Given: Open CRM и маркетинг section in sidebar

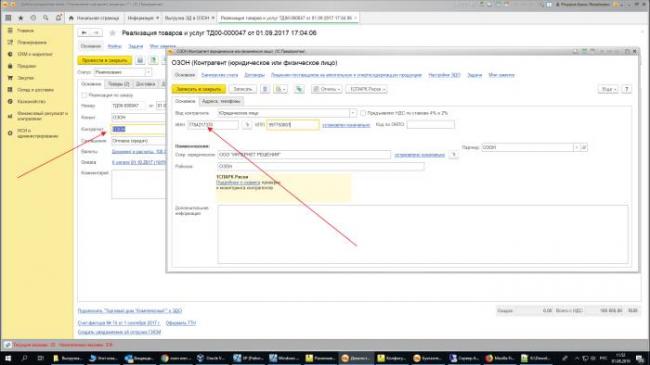Looking at the screenshot, I should click(35, 54).
